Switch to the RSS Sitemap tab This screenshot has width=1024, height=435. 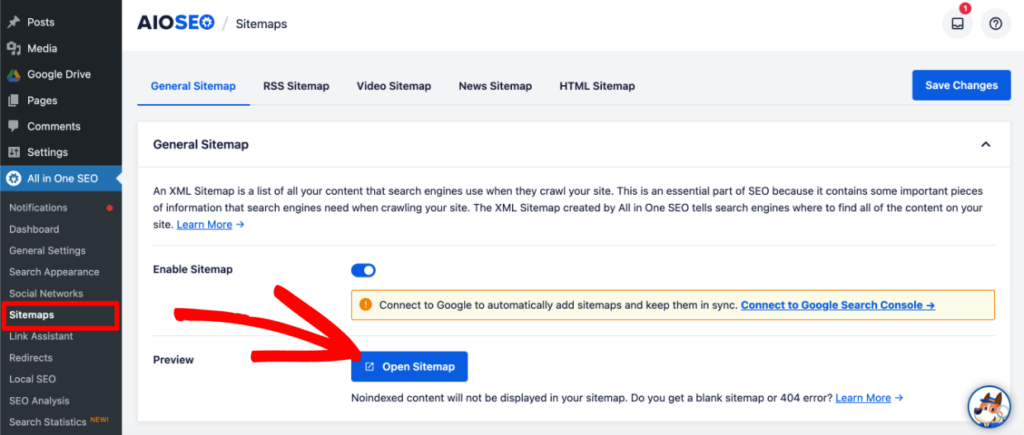coord(296,86)
